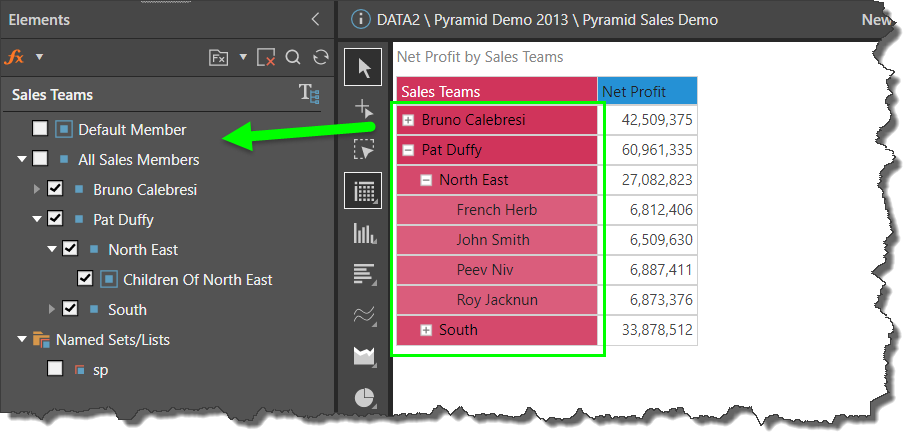This screenshot has width=917, height=448.
Task: Expand Bruno Calebresi row in the grid
Action: [408, 120]
